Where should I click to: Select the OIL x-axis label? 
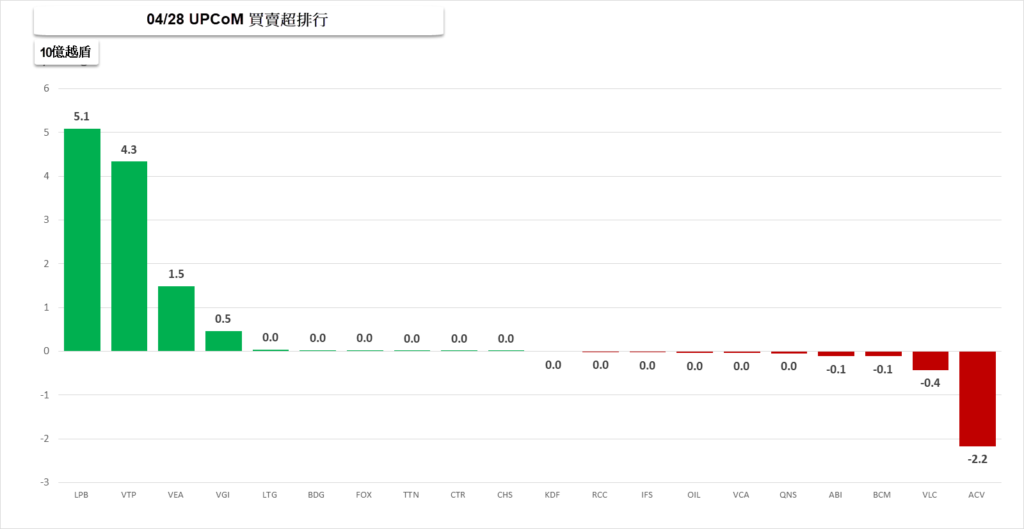(x=694, y=494)
